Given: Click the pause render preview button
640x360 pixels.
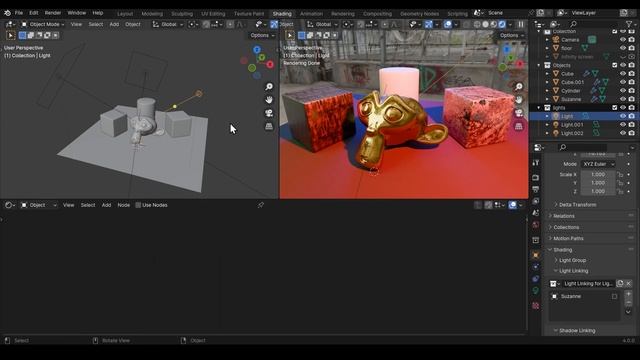Looking at the screenshot, I should click(x=521, y=24).
